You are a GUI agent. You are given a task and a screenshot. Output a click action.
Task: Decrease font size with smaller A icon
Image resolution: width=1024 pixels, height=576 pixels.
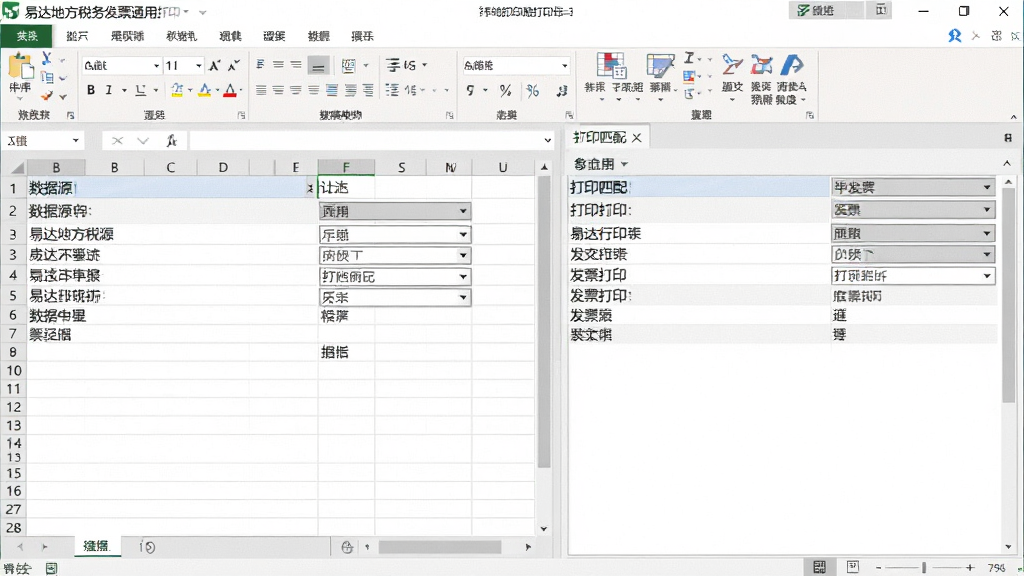pyautogui.click(x=233, y=65)
